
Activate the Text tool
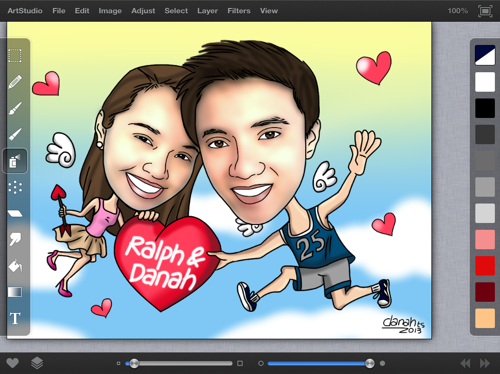point(15,318)
